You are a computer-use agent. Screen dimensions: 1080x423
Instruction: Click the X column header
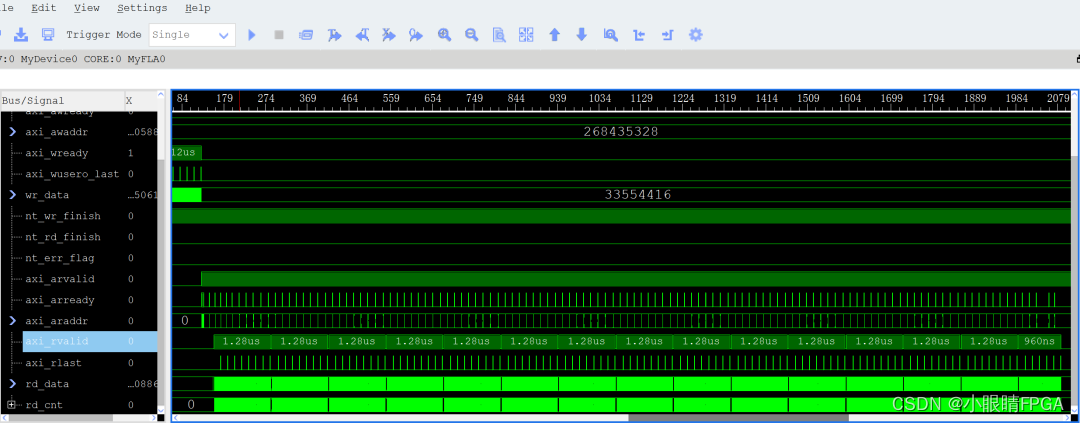[141, 101]
